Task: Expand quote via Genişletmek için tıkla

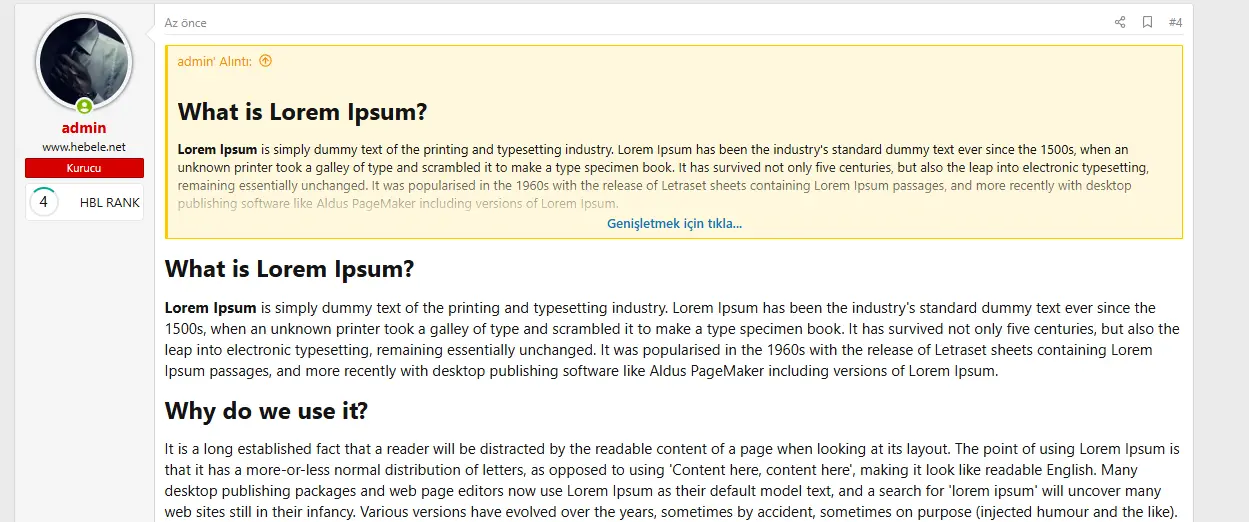Action: click(674, 223)
